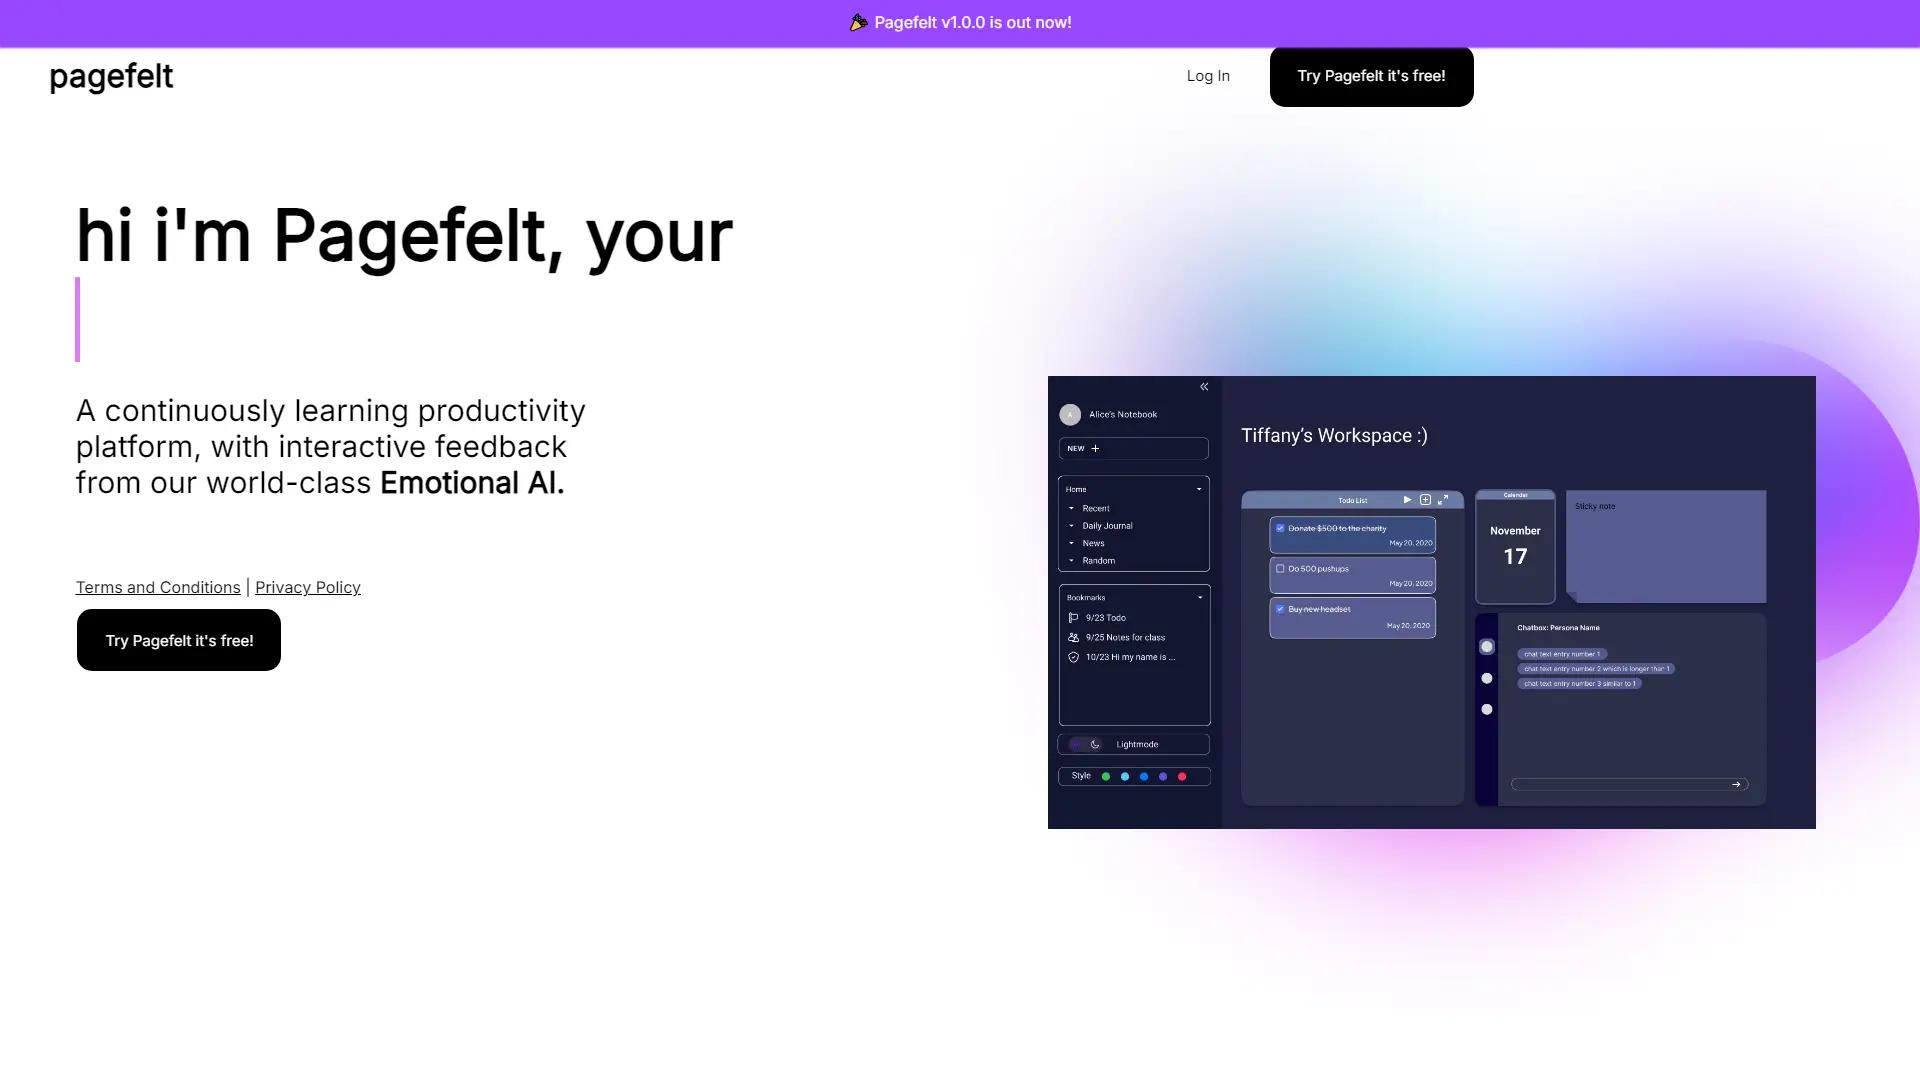Expand the Daily Journal item
Screen dimensions: 1920x1080
(1071, 526)
